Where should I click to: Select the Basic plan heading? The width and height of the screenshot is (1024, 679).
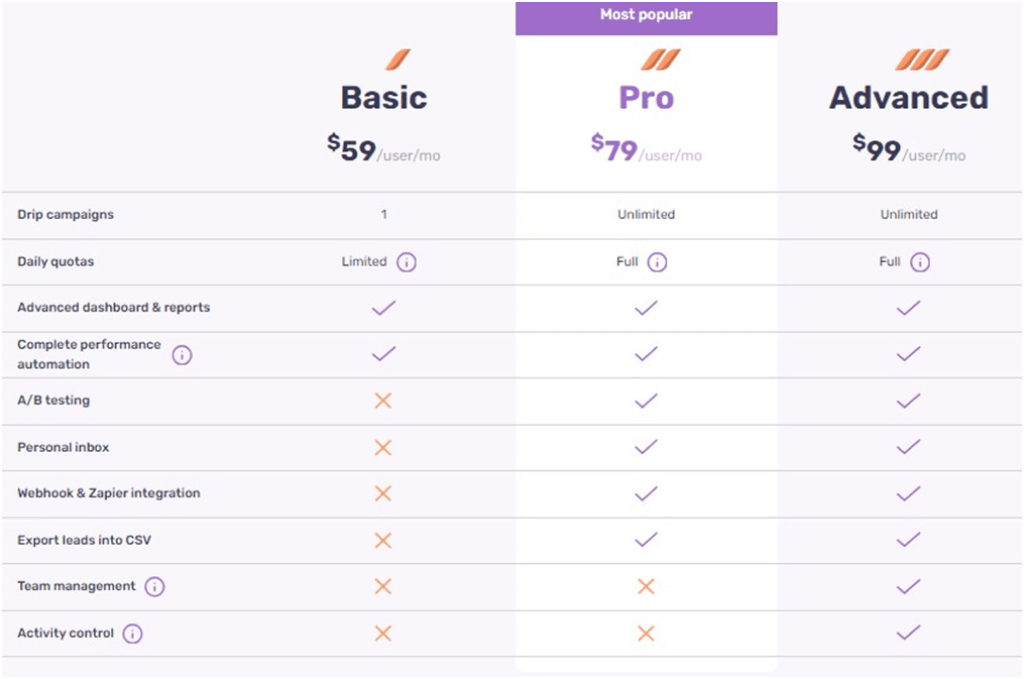point(384,98)
